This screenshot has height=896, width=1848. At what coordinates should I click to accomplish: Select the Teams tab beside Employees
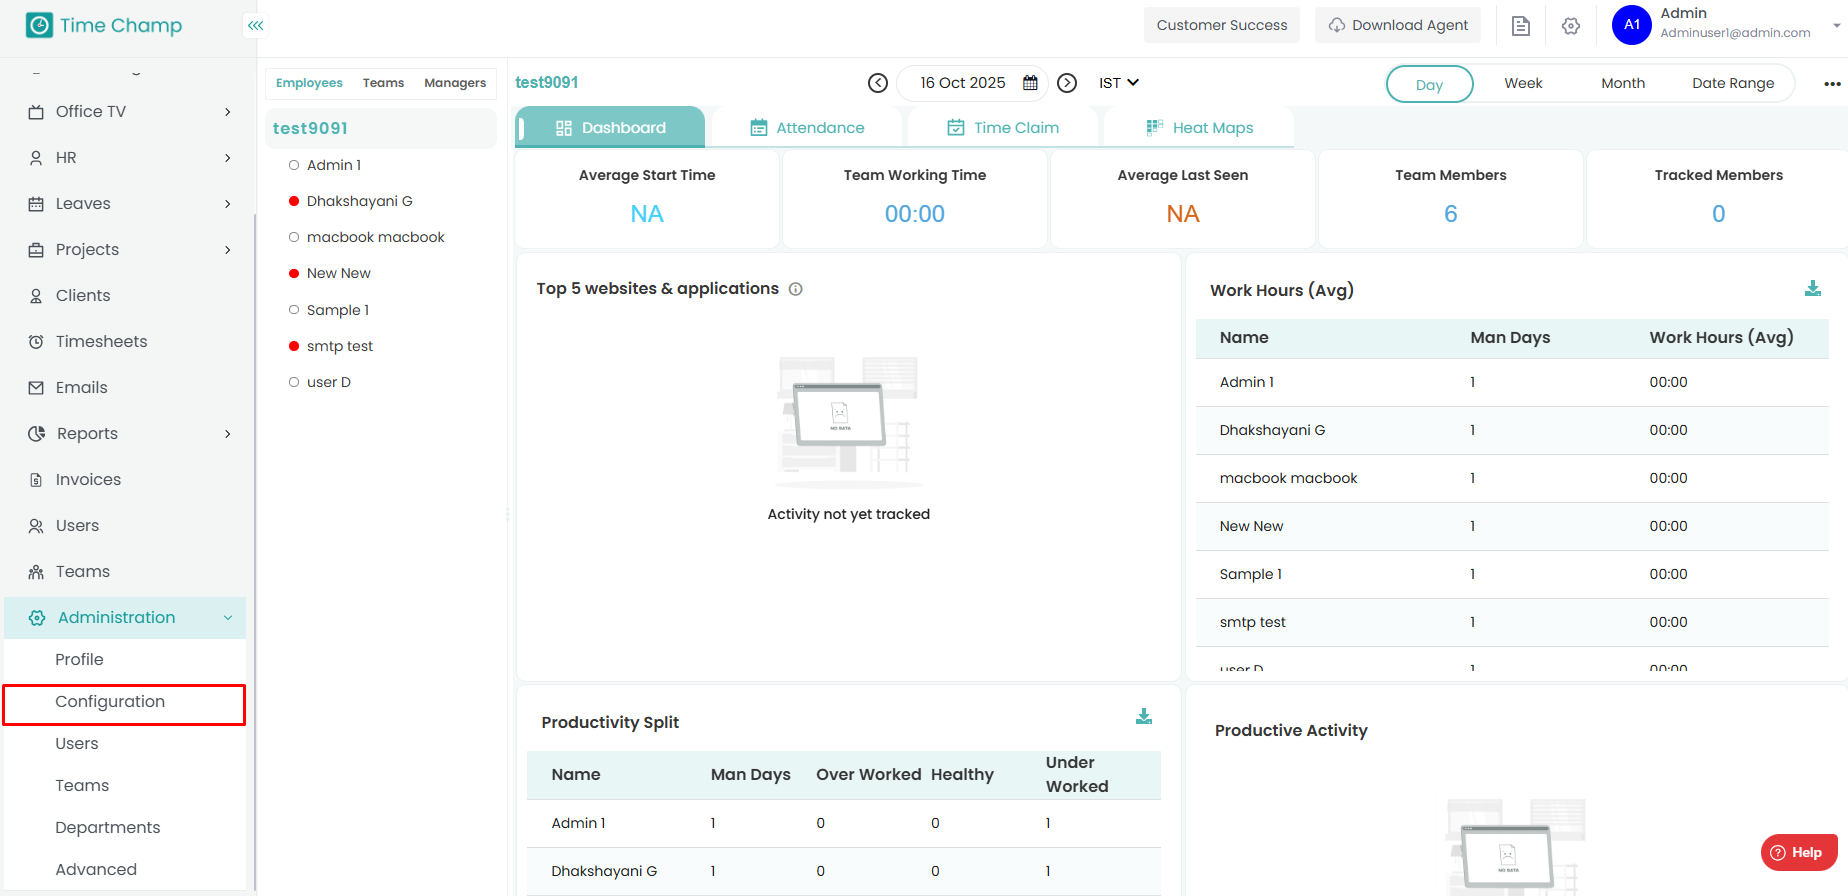tap(383, 83)
